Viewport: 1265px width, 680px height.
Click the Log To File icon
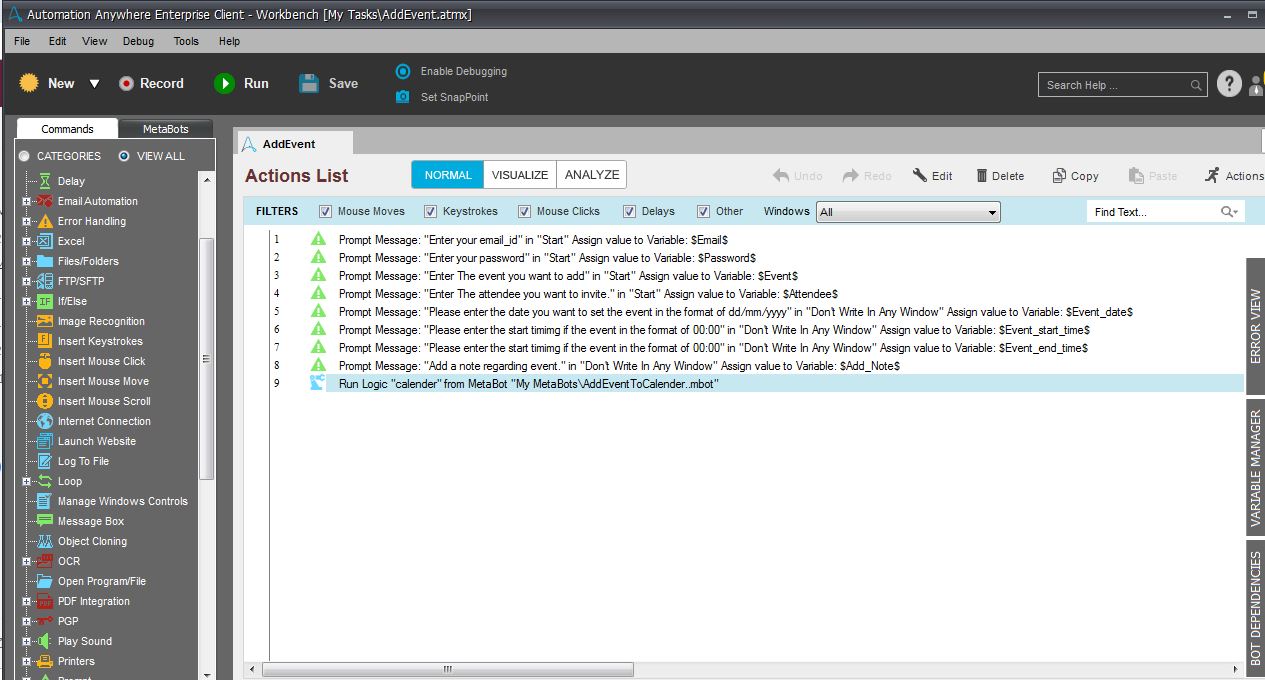tap(45, 461)
